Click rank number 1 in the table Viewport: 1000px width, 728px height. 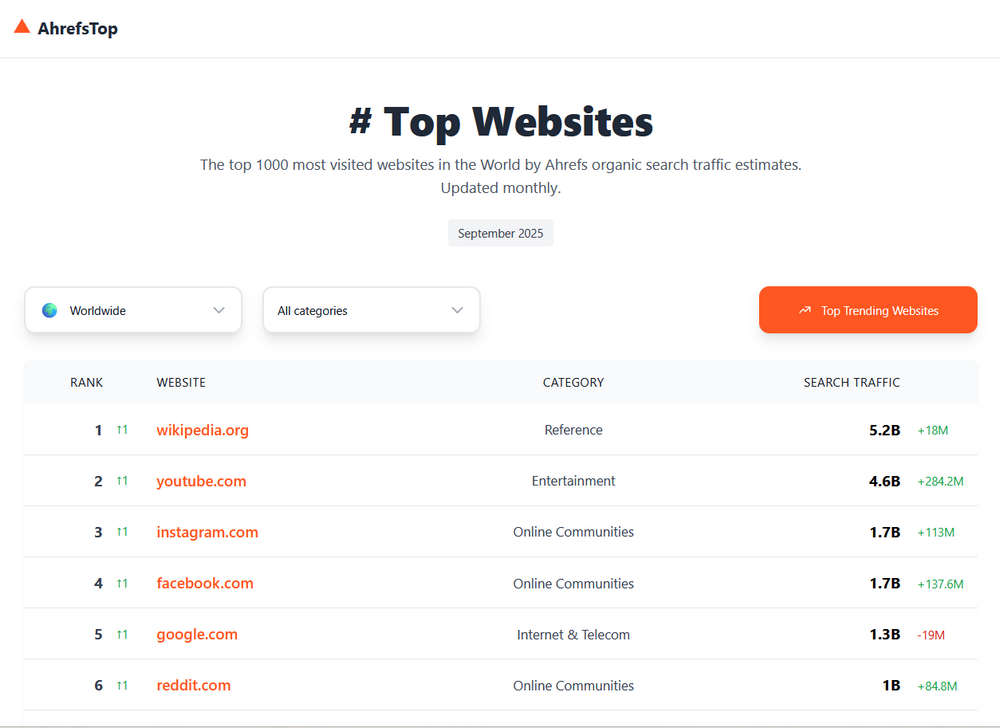(x=98, y=430)
